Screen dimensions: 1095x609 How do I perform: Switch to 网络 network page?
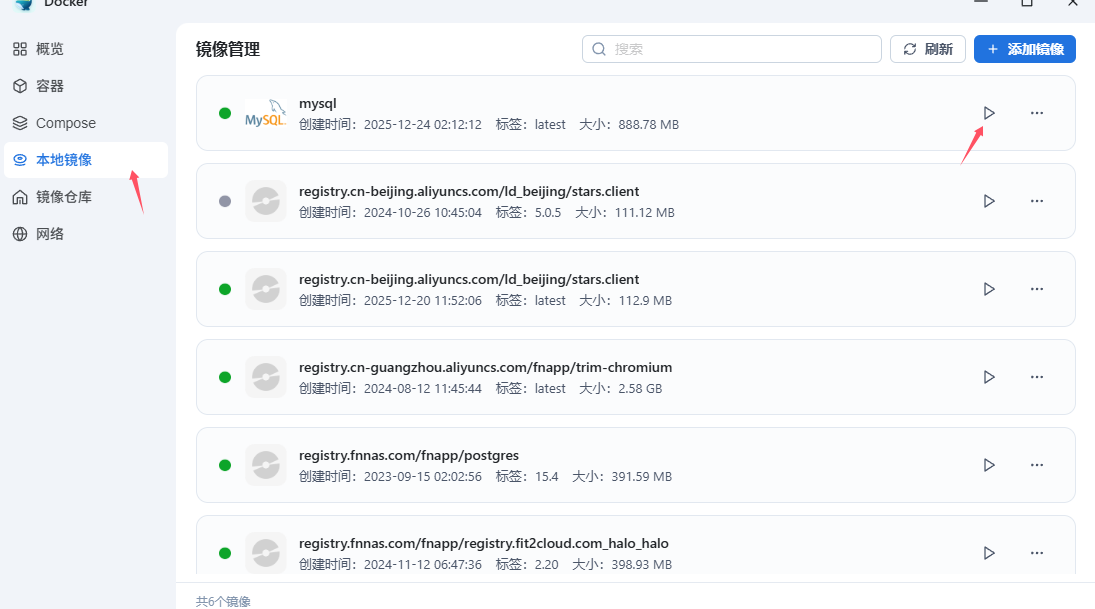[49, 234]
